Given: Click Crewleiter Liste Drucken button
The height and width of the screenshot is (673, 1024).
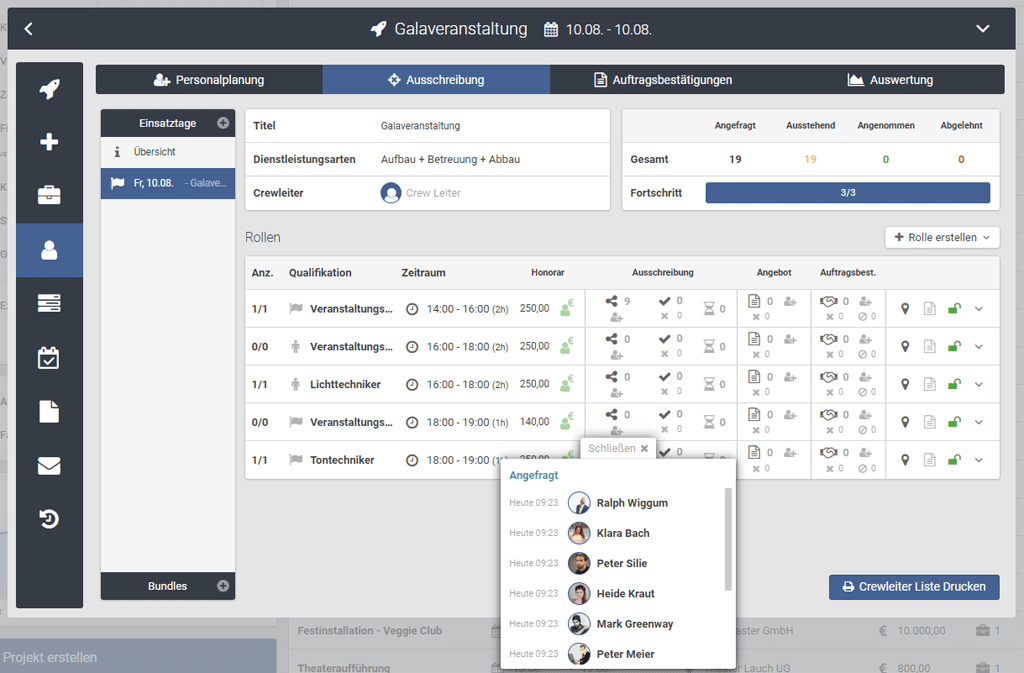Looking at the screenshot, I should (913, 587).
